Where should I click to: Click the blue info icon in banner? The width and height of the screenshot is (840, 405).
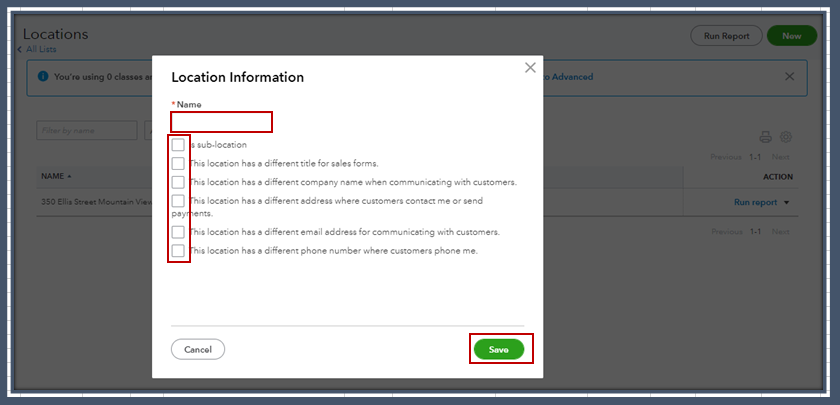[43, 76]
